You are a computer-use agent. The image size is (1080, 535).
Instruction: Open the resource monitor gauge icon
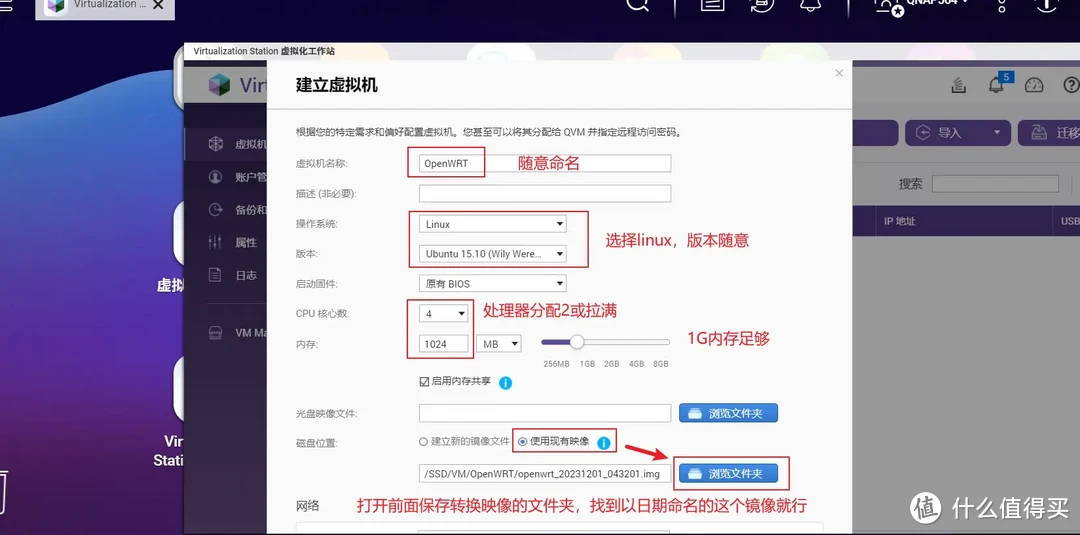pos(1034,85)
